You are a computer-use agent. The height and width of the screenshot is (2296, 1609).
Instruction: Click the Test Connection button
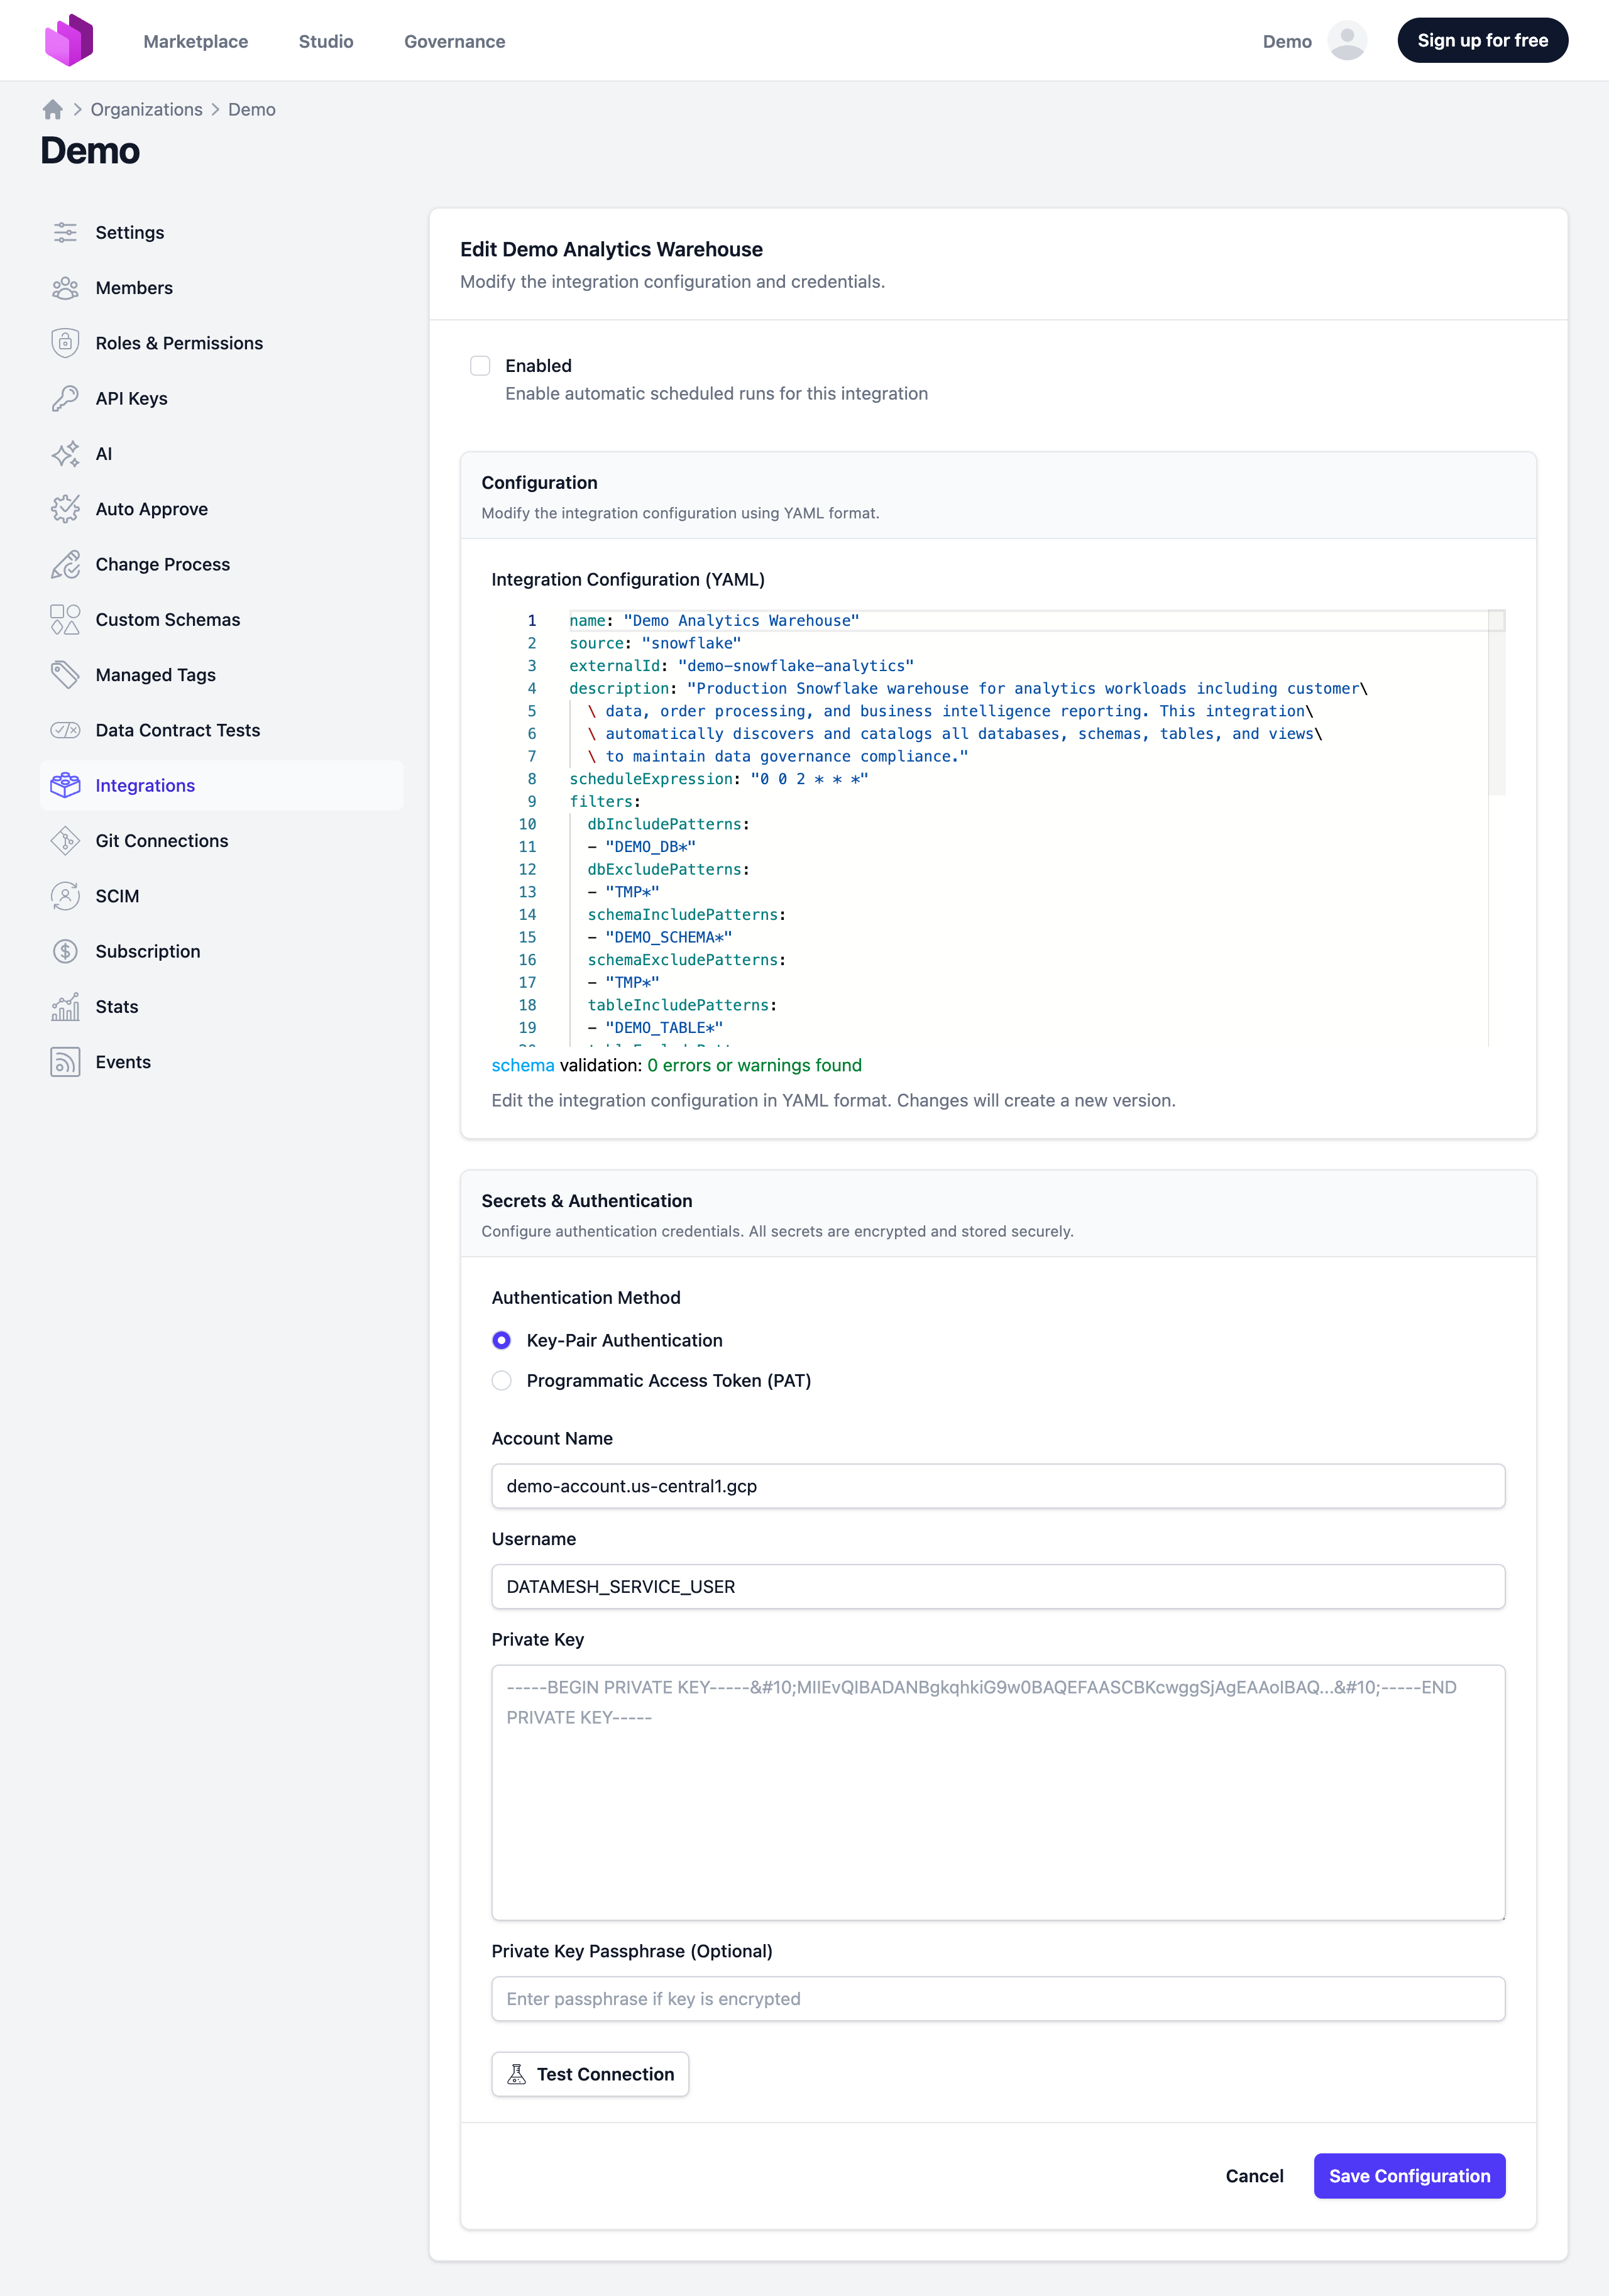pyautogui.click(x=590, y=2074)
